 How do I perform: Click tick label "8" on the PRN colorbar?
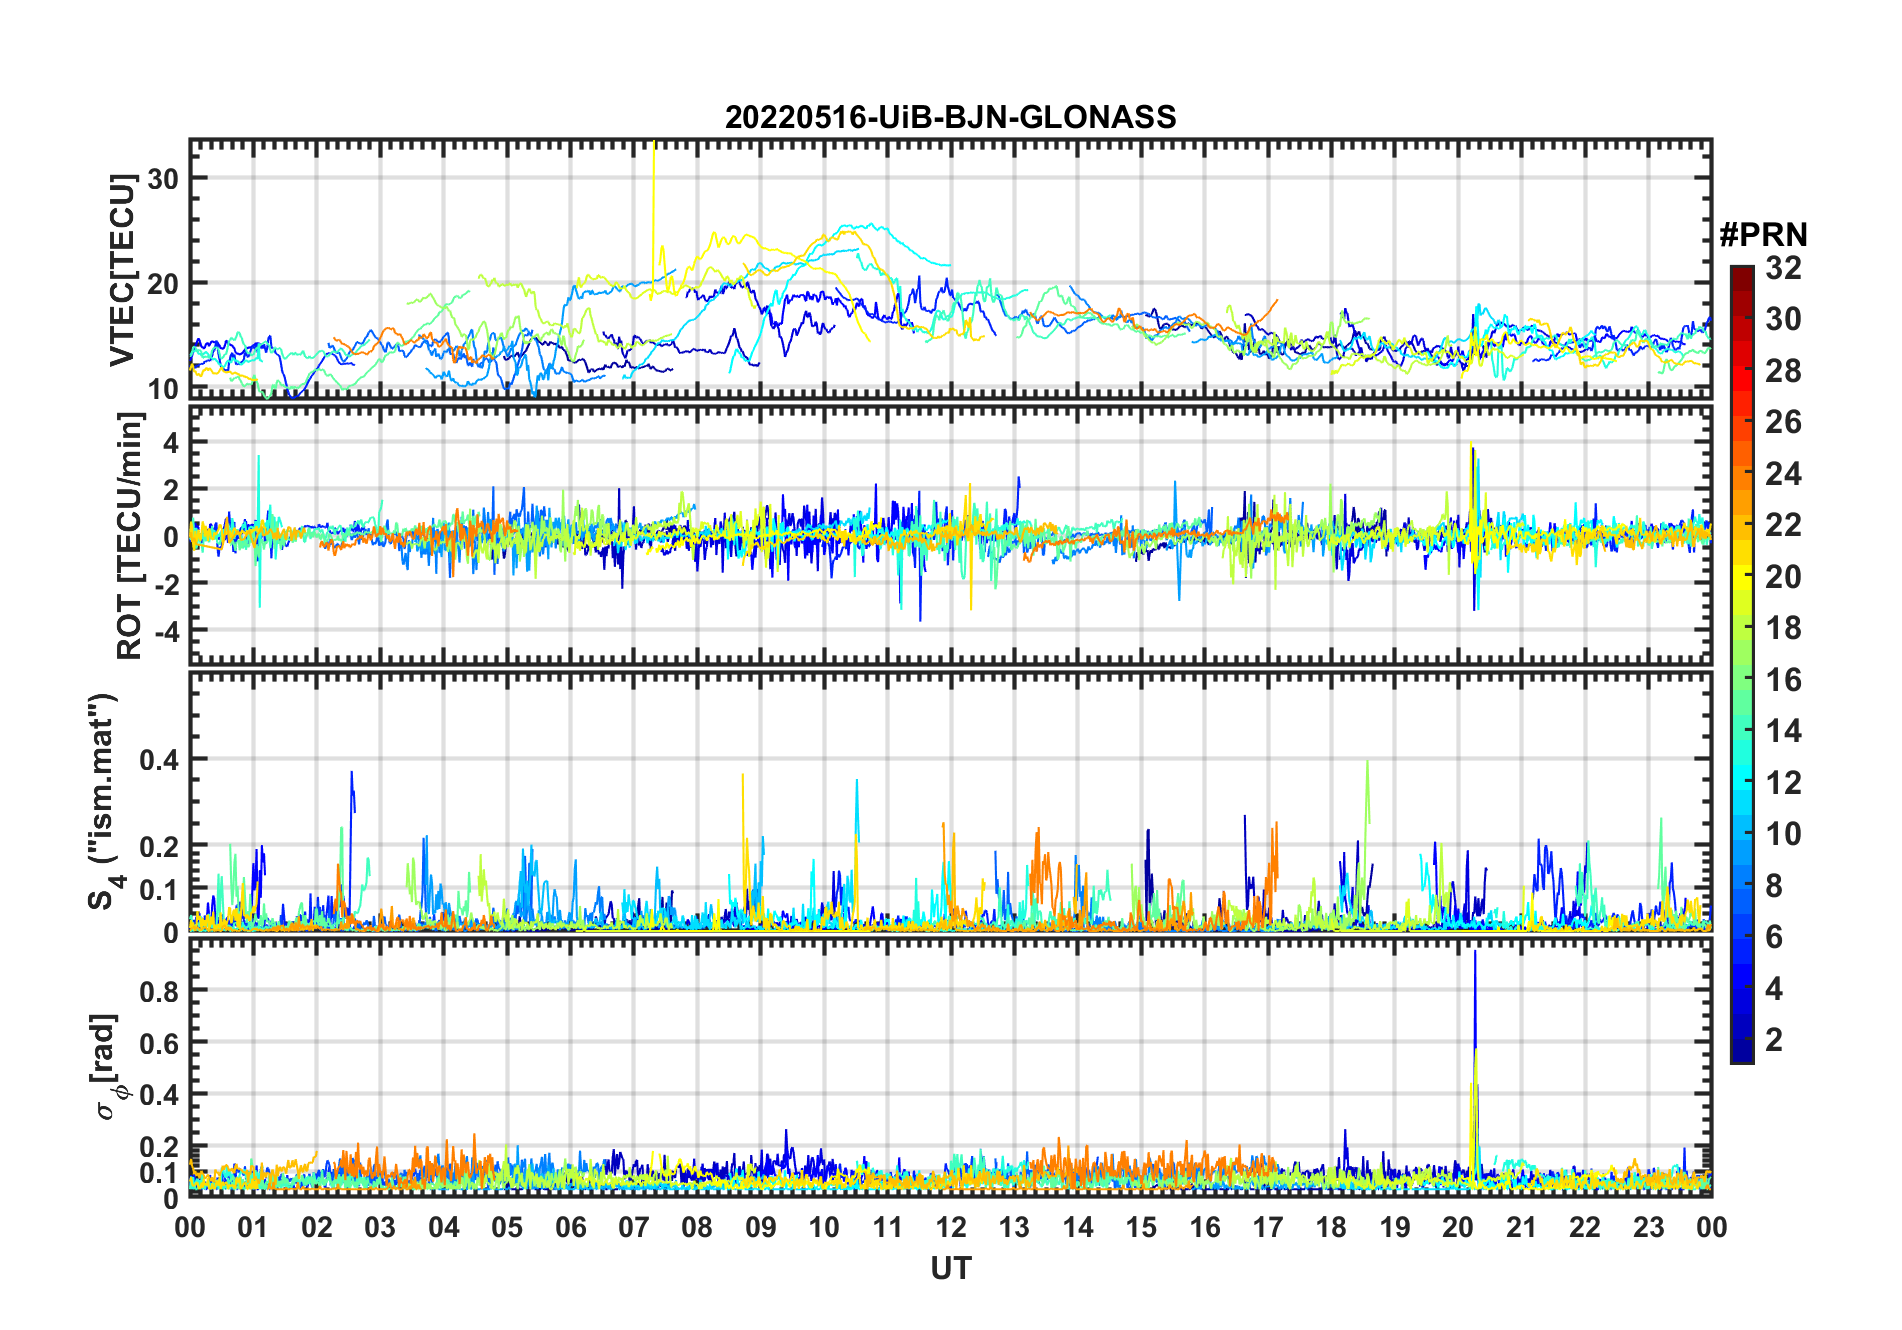pos(1774,886)
